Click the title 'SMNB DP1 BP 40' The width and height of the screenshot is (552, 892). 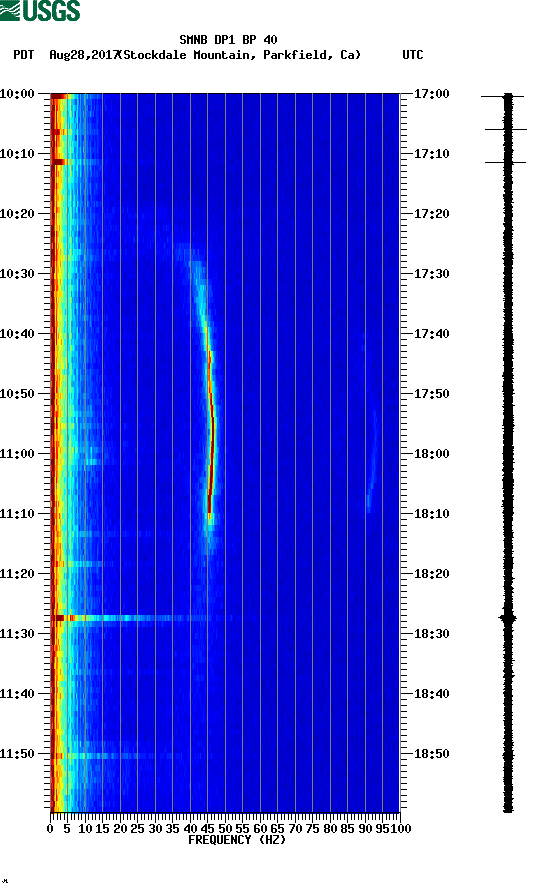pyautogui.click(x=228, y=40)
